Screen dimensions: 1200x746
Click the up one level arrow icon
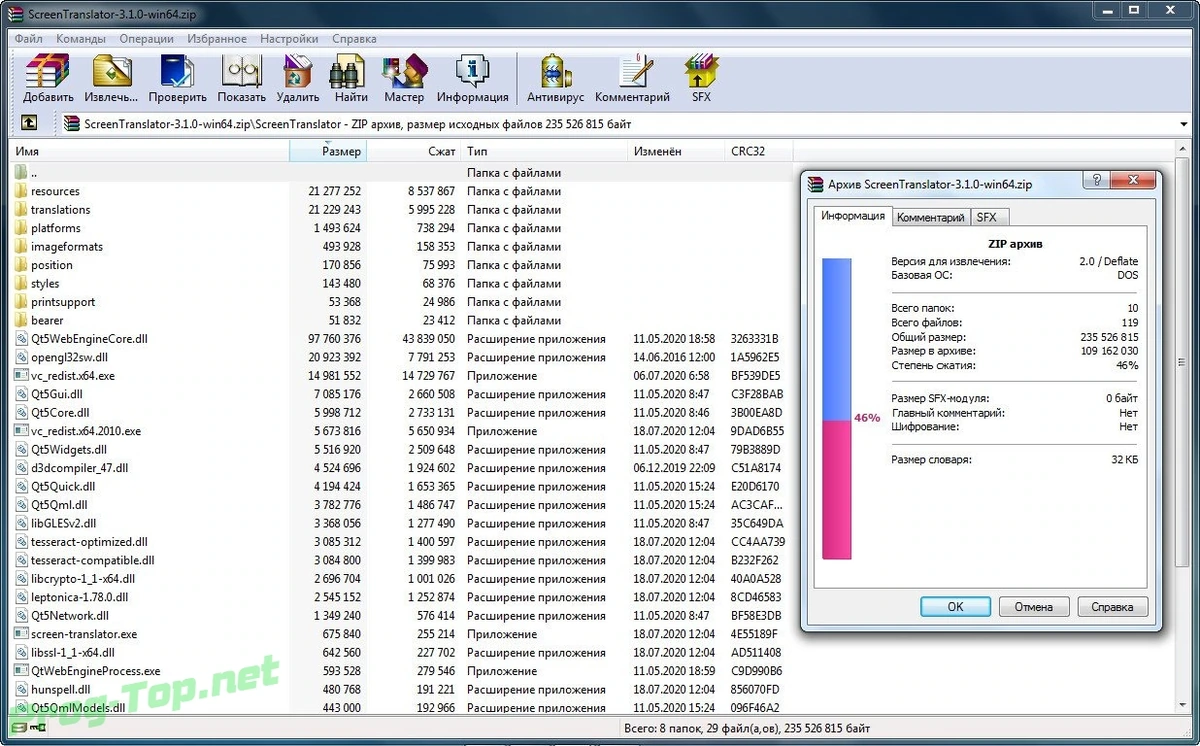pos(29,123)
